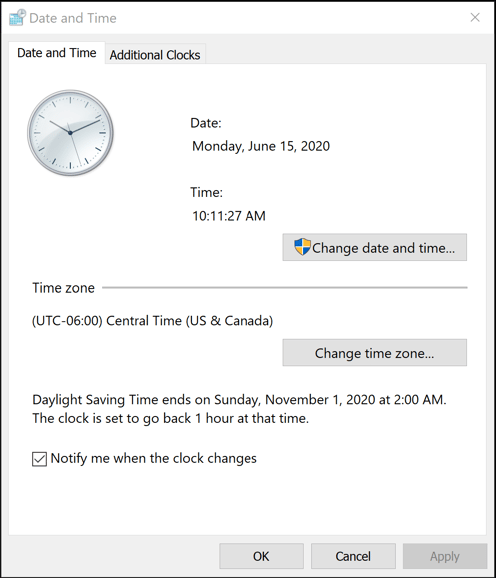This screenshot has height=578, width=496.
Task: Close the Date and Time dialog
Action: pos(475,17)
